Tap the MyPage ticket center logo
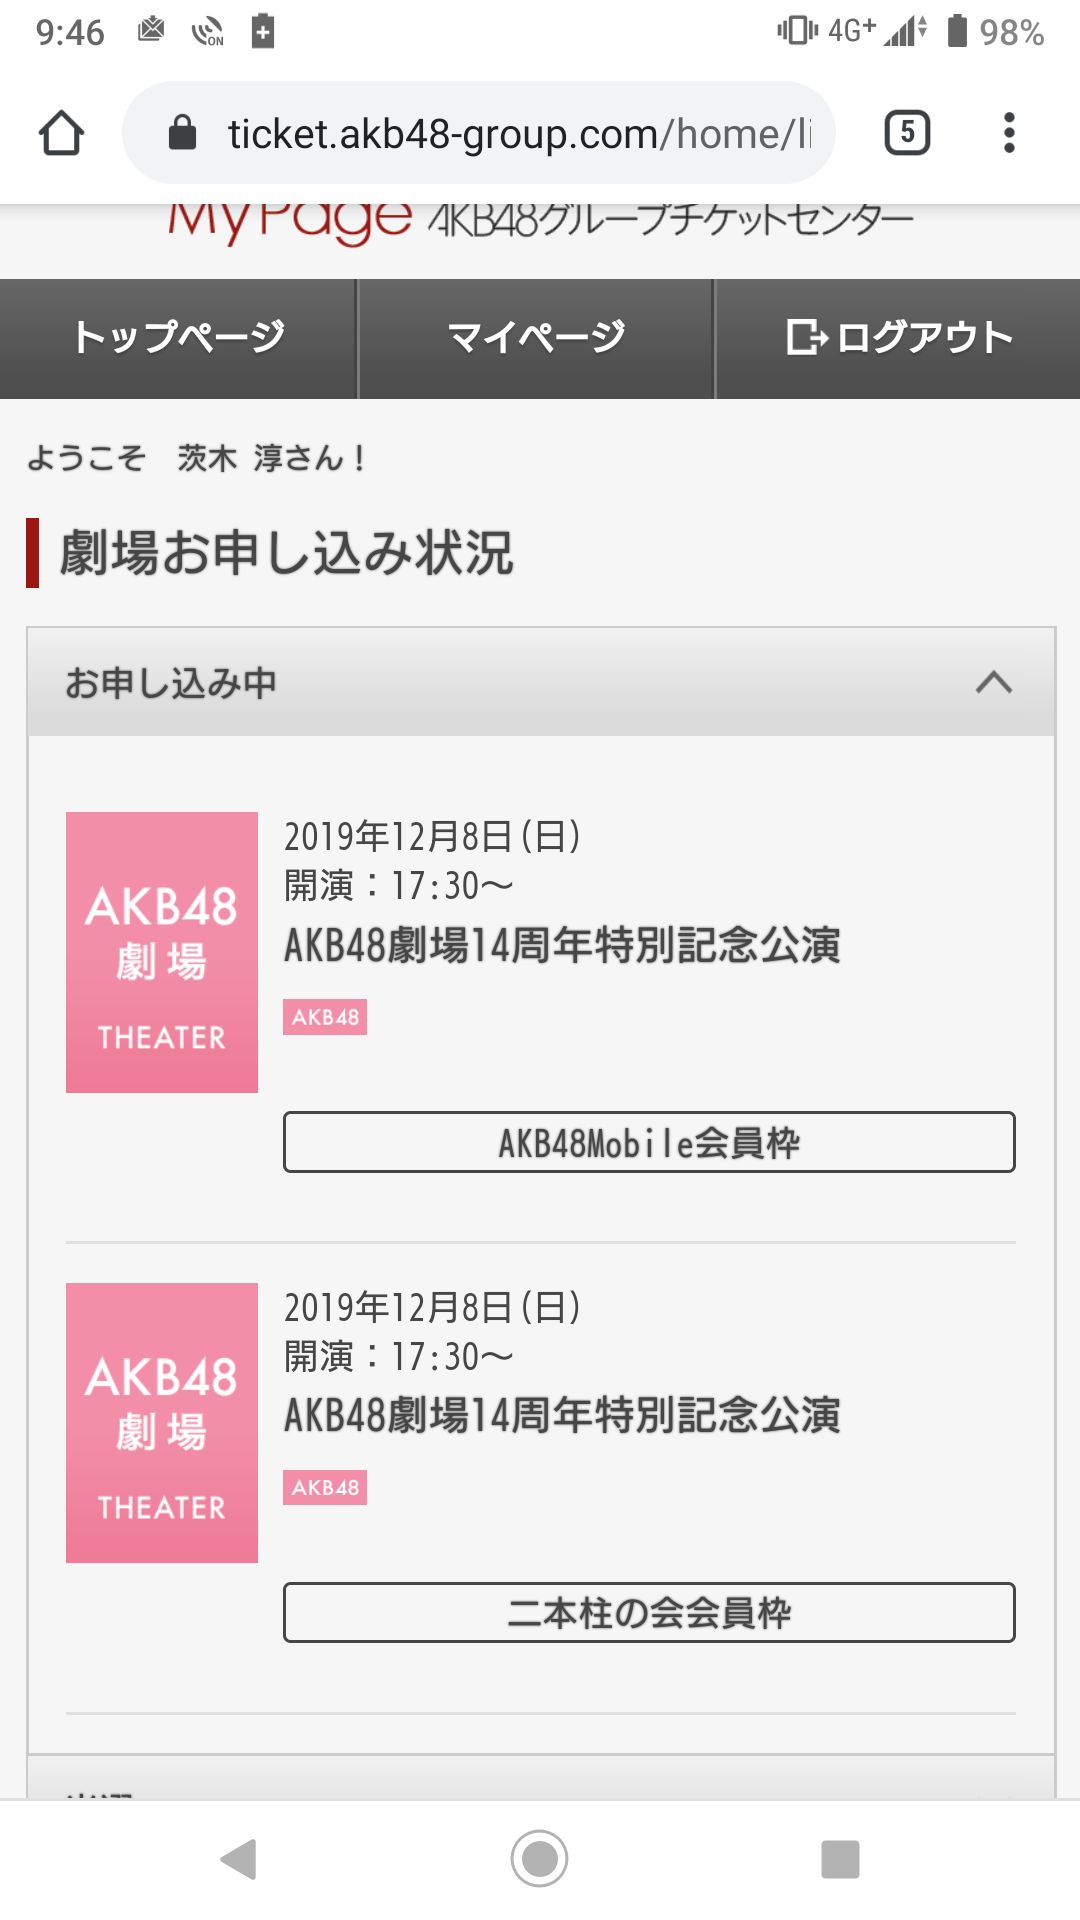Screen dimensions: 1080x1920 (540, 220)
